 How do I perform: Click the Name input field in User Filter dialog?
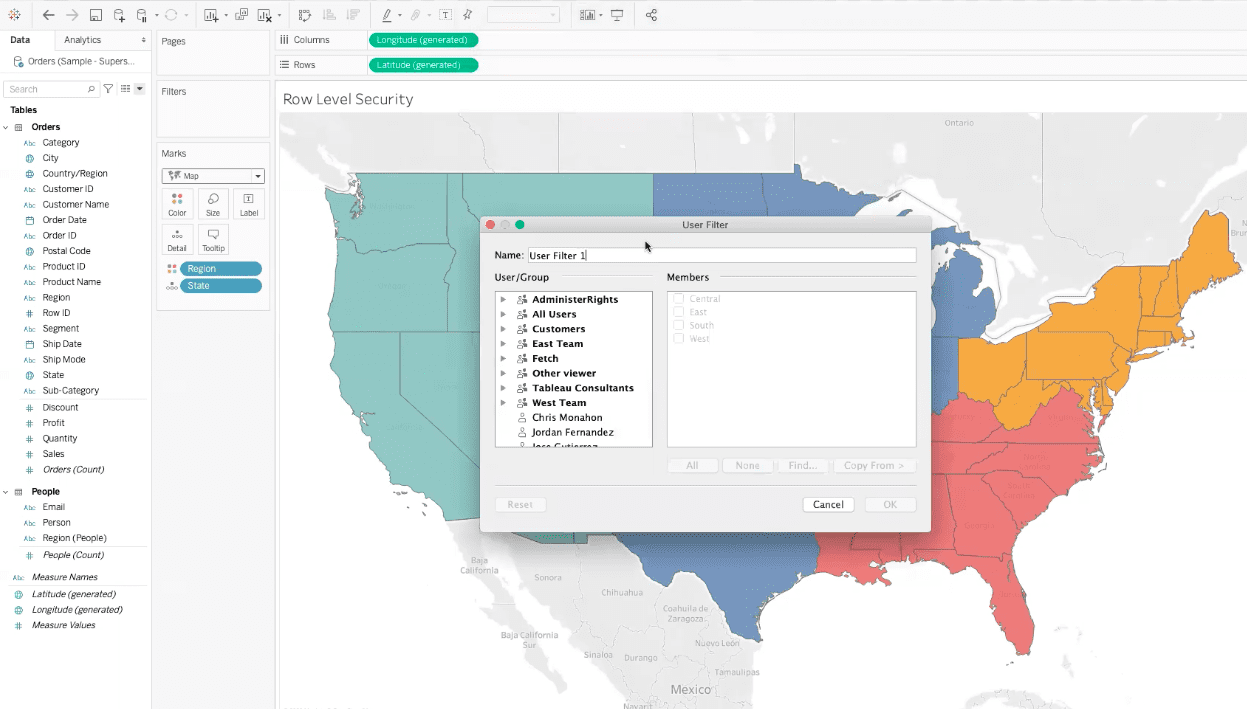point(720,255)
